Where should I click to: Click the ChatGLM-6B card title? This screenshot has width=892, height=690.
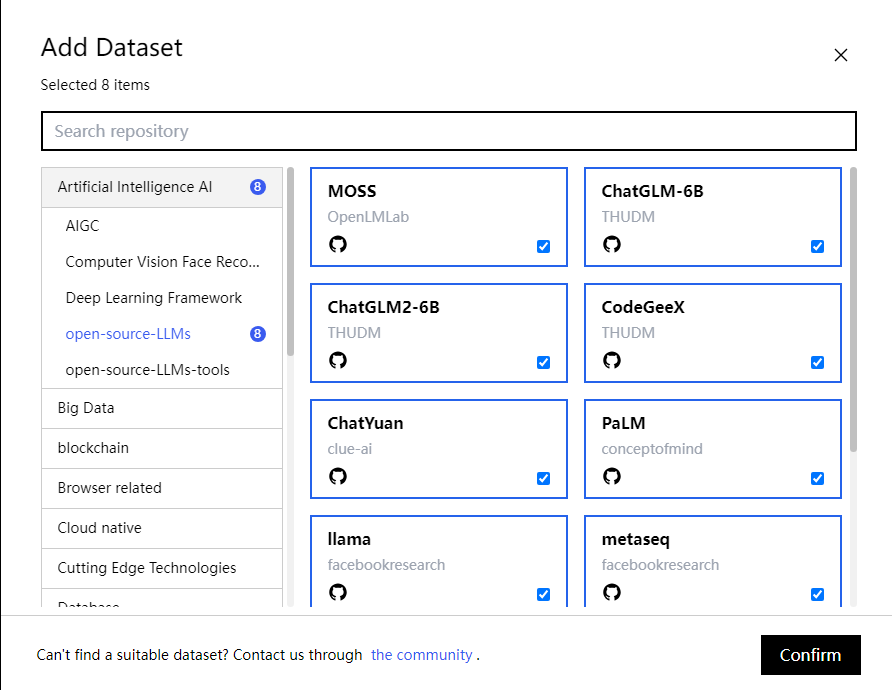(x=653, y=191)
